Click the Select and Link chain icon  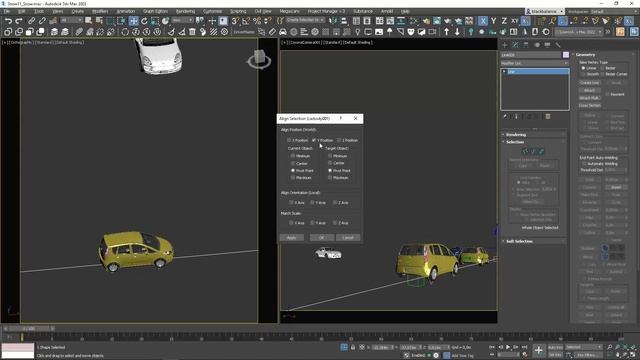tap(31, 21)
